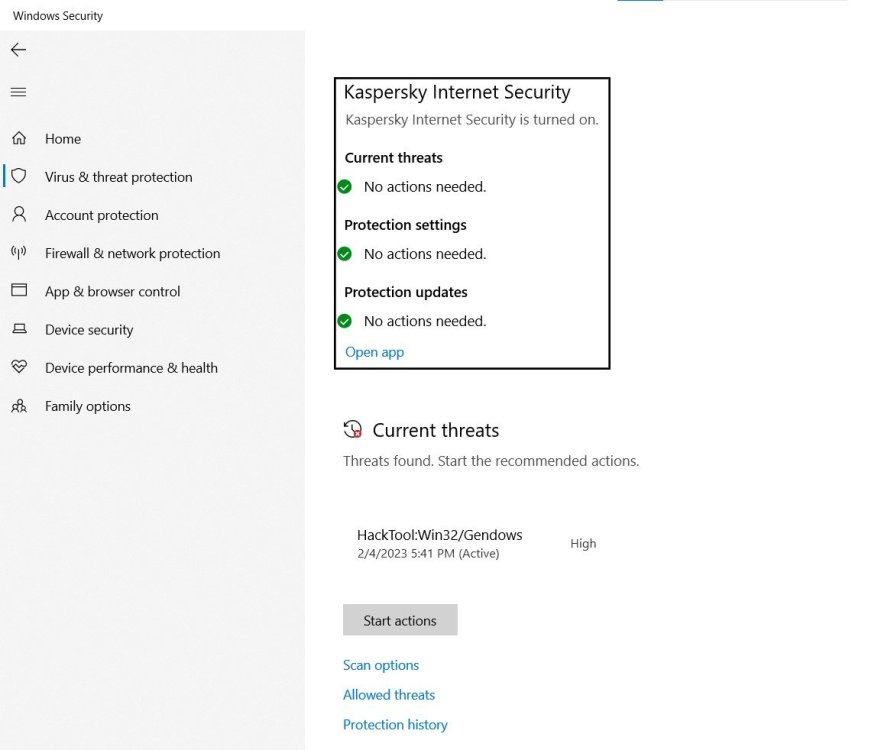Expand the HackTool:Win32/Gendows threat entry
The image size is (894, 750).
(x=439, y=536)
